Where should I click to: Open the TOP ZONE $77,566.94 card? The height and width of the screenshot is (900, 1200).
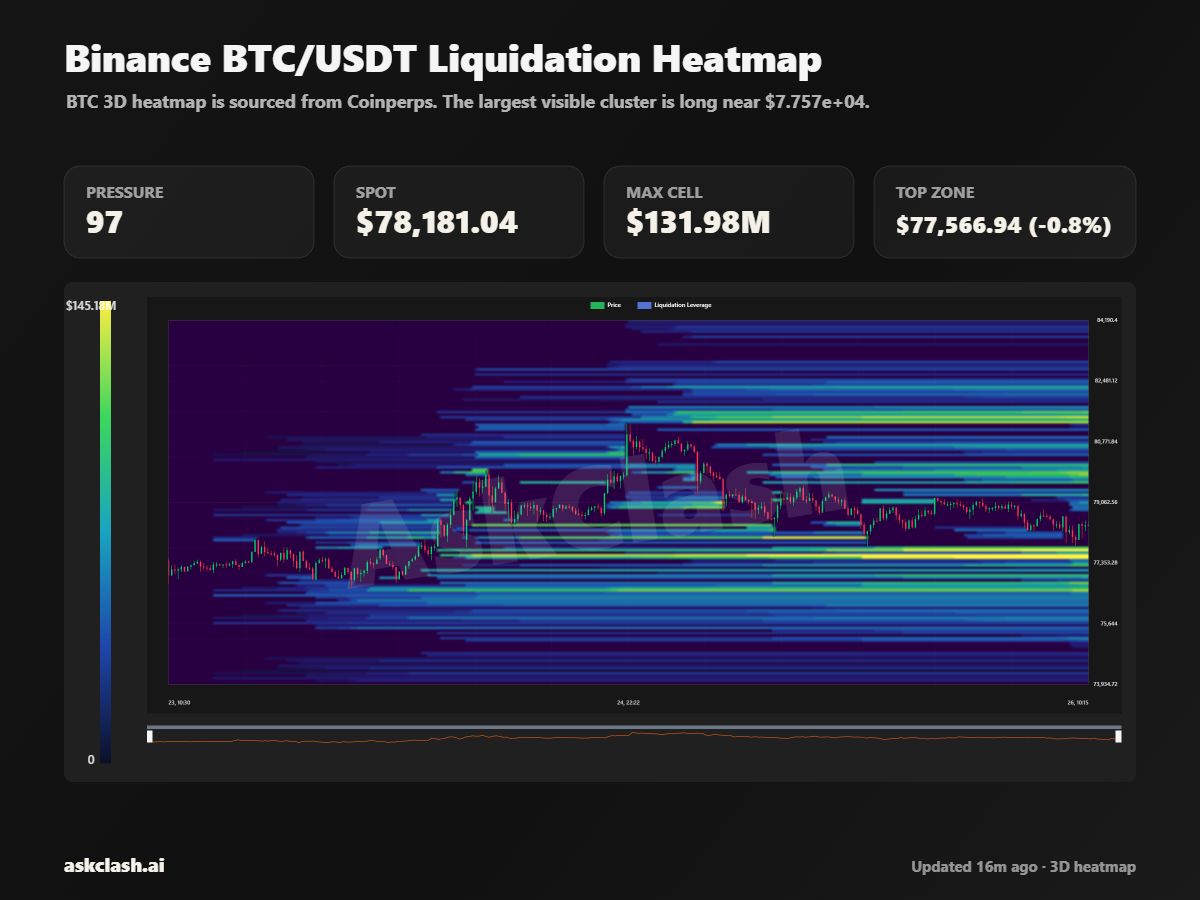(x=1005, y=212)
